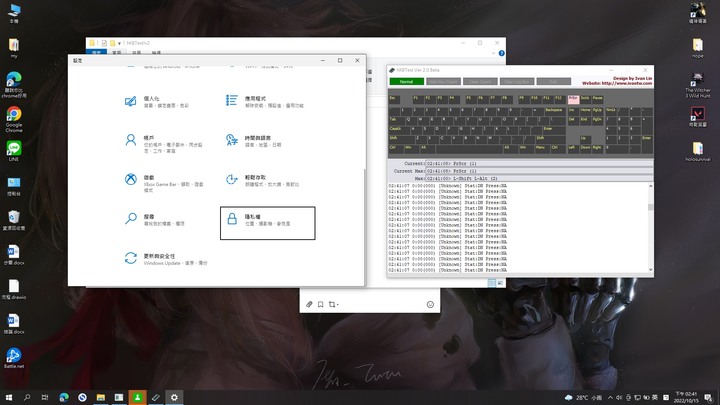Screen dimensions: 720x405
Task: Show hidden system tray icons chevron
Action: (x=610, y=398)
